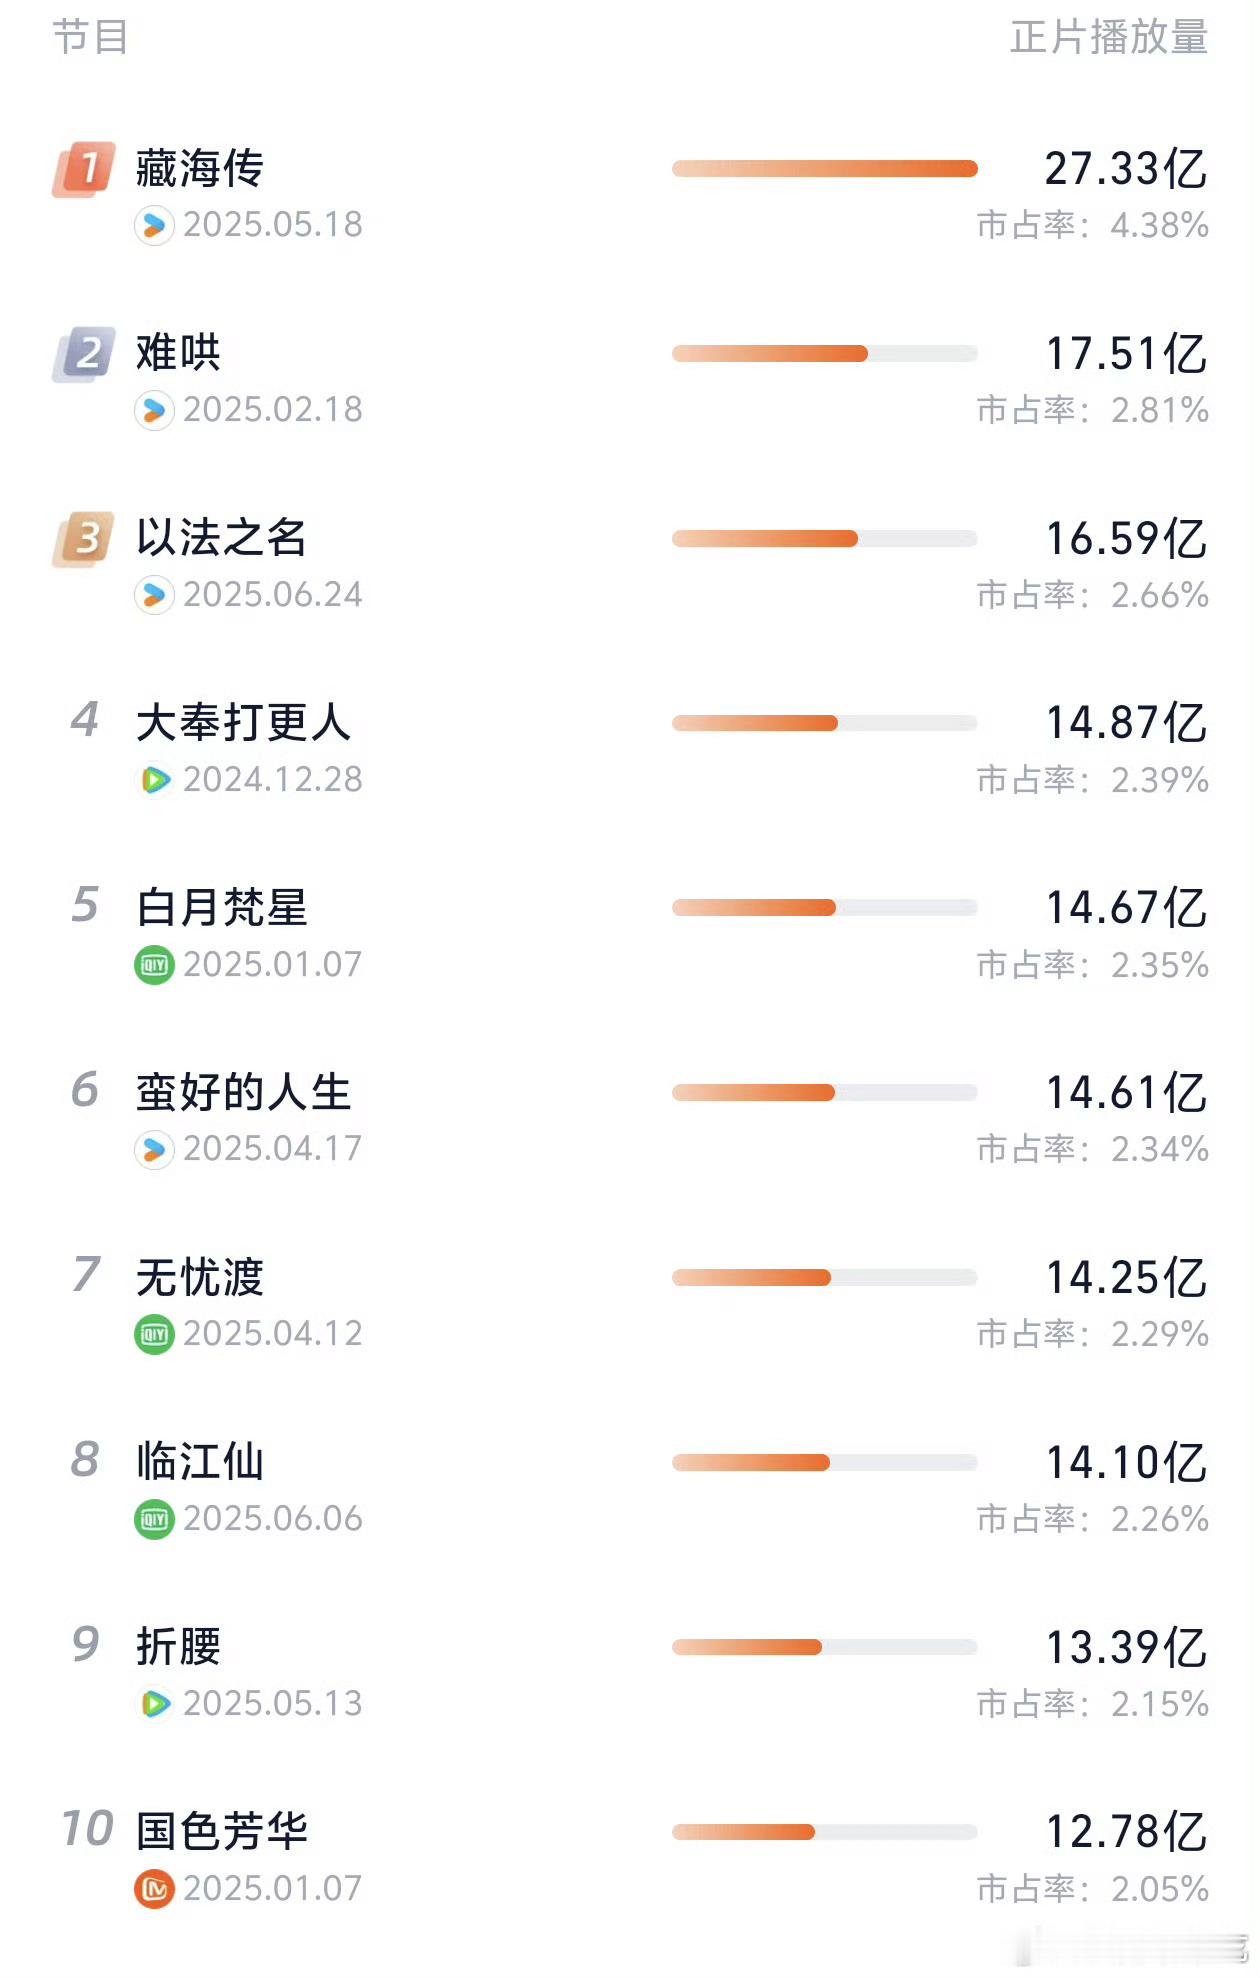Screen dimensions: 1260x1978
Task: Click iQIYI icon under 临江仙
Action: pyautogui.click(x=154, y=1519)
